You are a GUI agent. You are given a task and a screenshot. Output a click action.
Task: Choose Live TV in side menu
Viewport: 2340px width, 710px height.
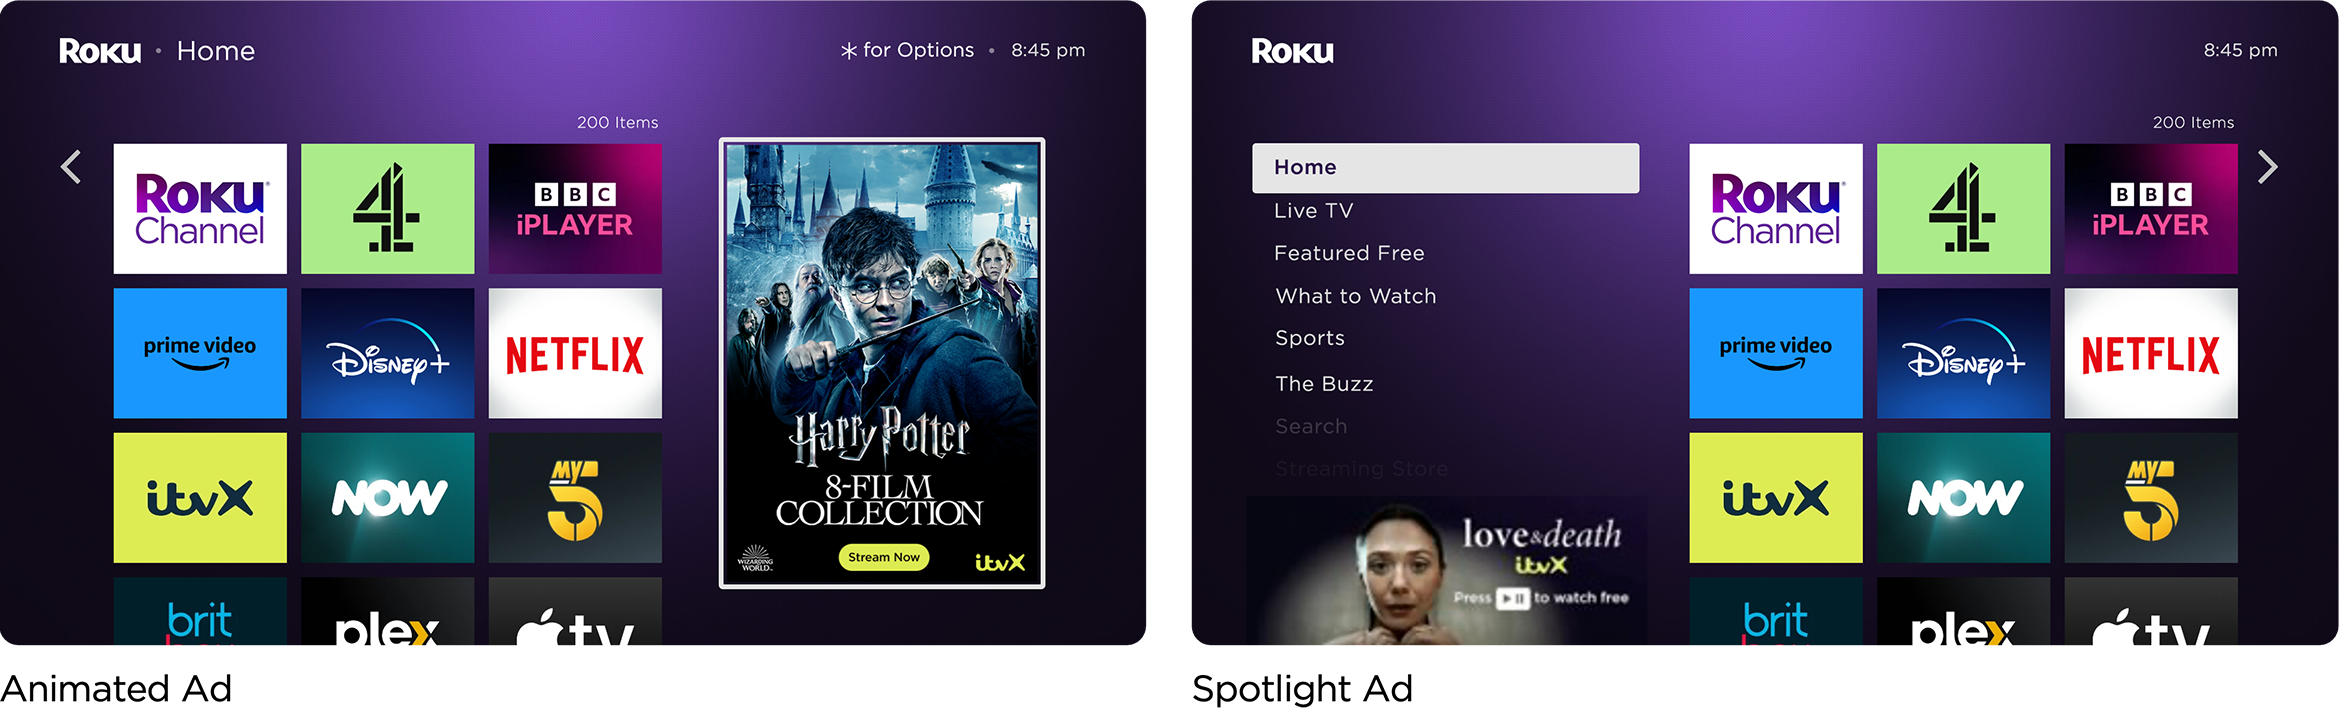[1313, 211]
